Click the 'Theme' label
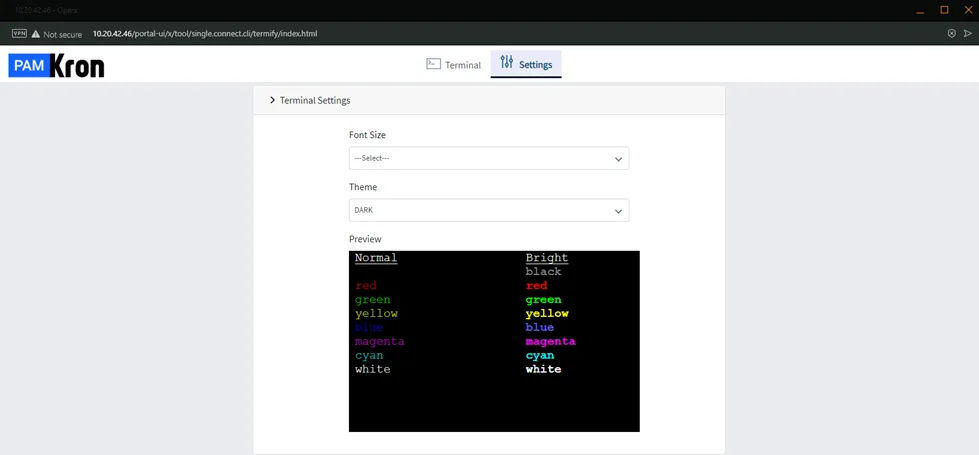Viewport: 979px width, 455px height. 363,187
